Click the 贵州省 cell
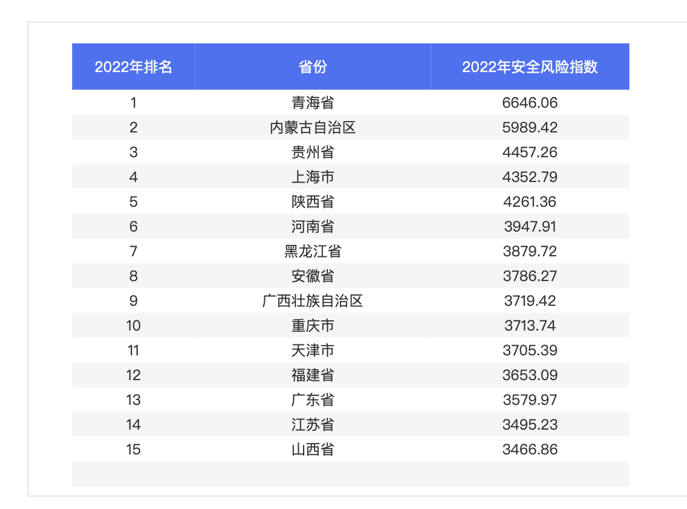The width and height of the screenshot is (687, 509). pyautogui.click(x=312, y=152)
